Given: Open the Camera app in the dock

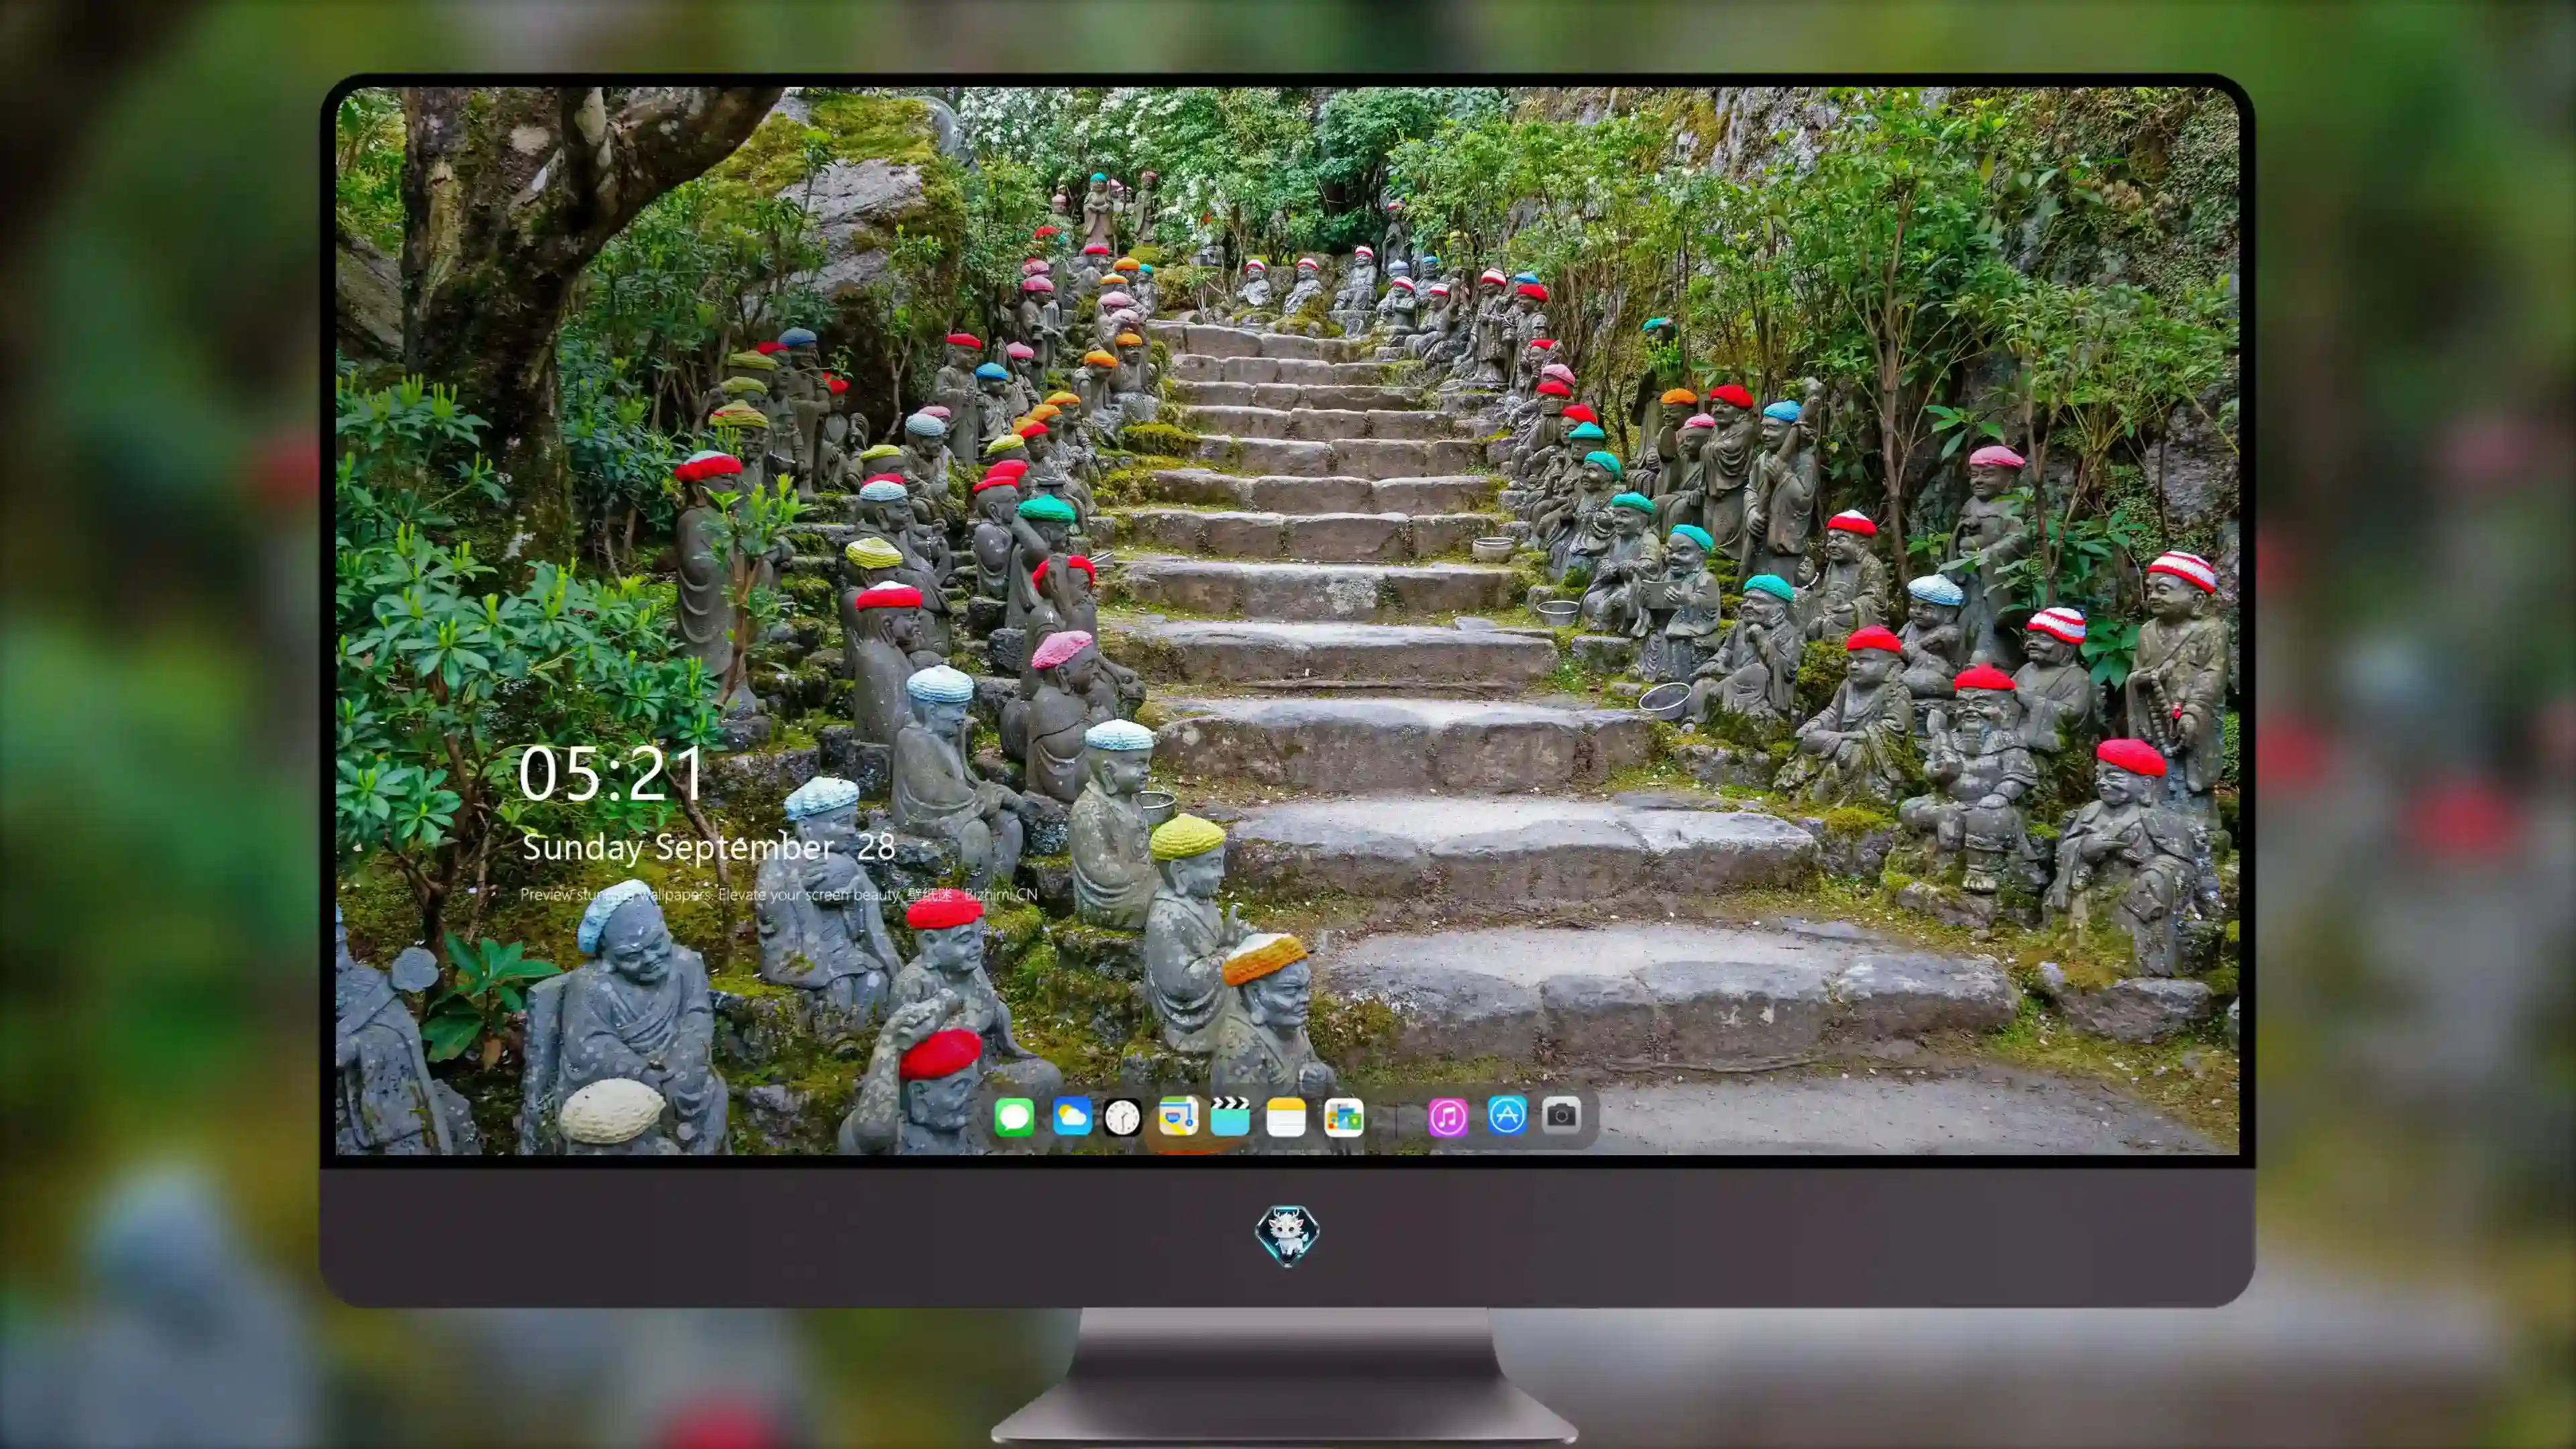Looking at the screenshot, I should 1561,1115.
